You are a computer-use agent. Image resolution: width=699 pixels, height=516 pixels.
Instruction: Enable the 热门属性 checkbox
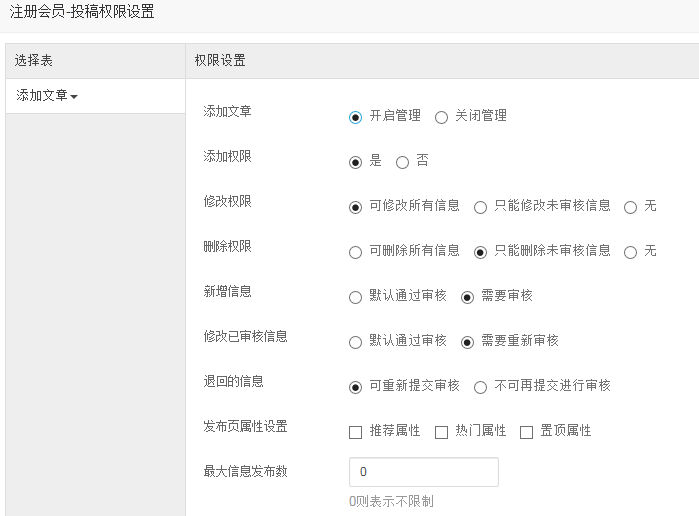[441, 432]
